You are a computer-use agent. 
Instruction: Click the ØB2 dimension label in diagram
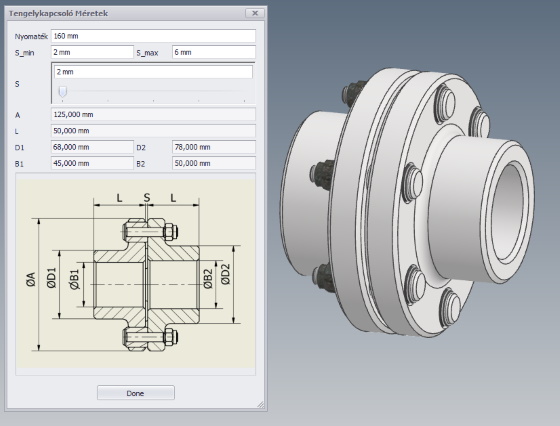(208, 279)
